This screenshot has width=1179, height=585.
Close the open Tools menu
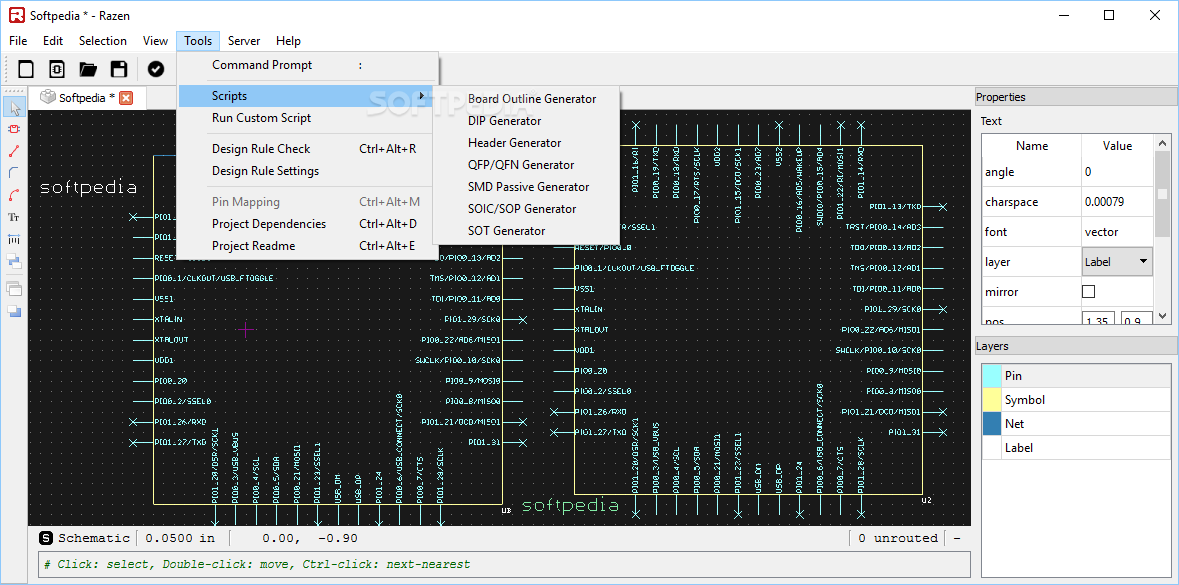199,41
